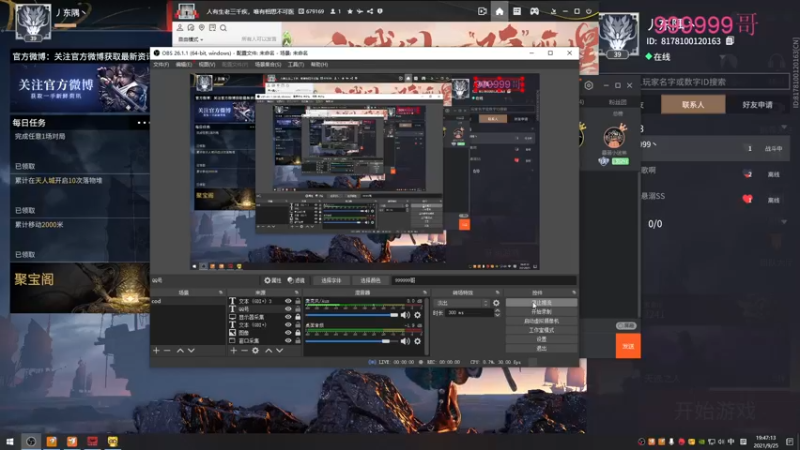Click the stop streaming button in OBS controls
The height and width of the screenshot is (450, 800).
[x=541, y=303]
